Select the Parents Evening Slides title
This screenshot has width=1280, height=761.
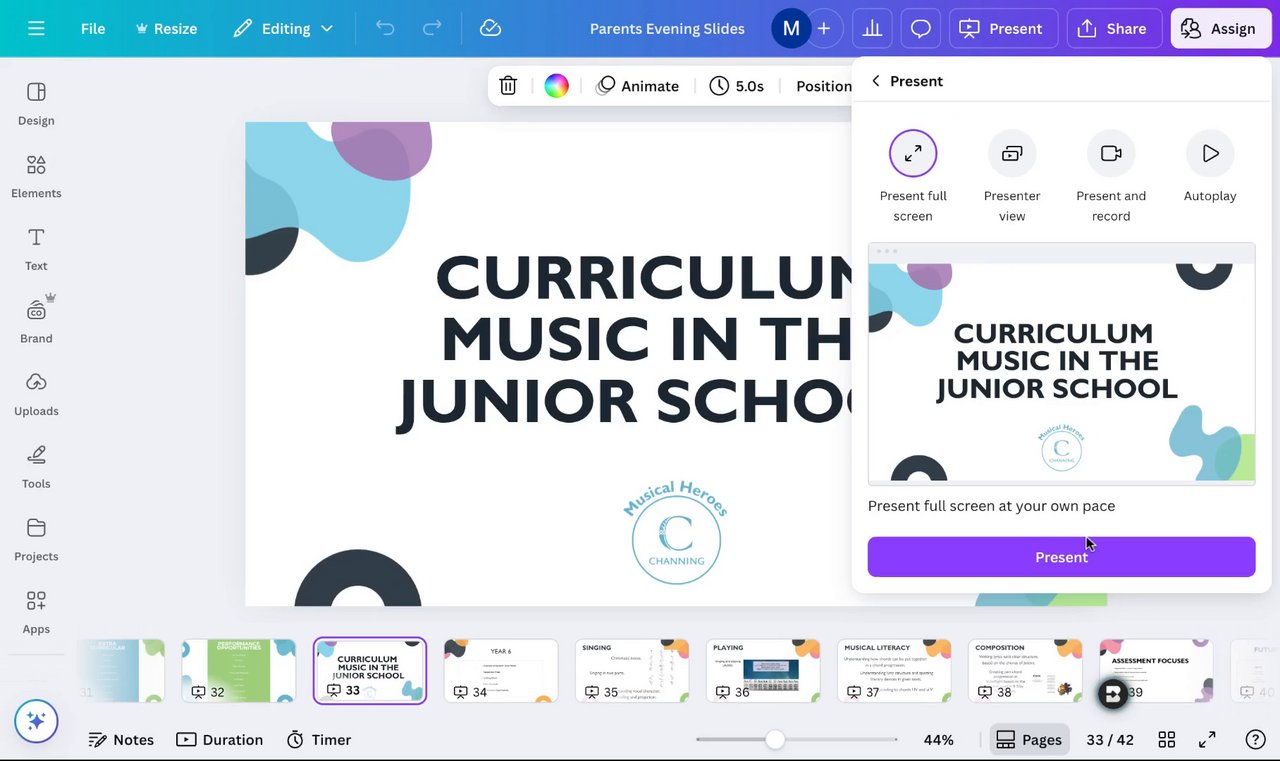(x=667, y=29)
